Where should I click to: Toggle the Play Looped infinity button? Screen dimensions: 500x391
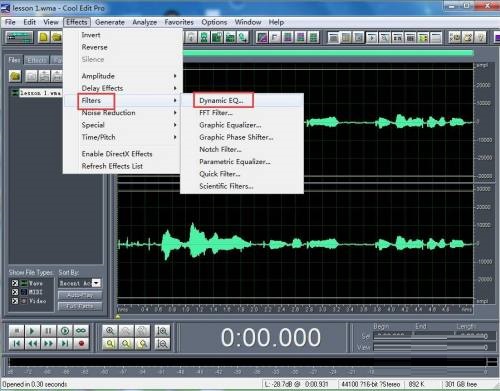tap(81, 331)
